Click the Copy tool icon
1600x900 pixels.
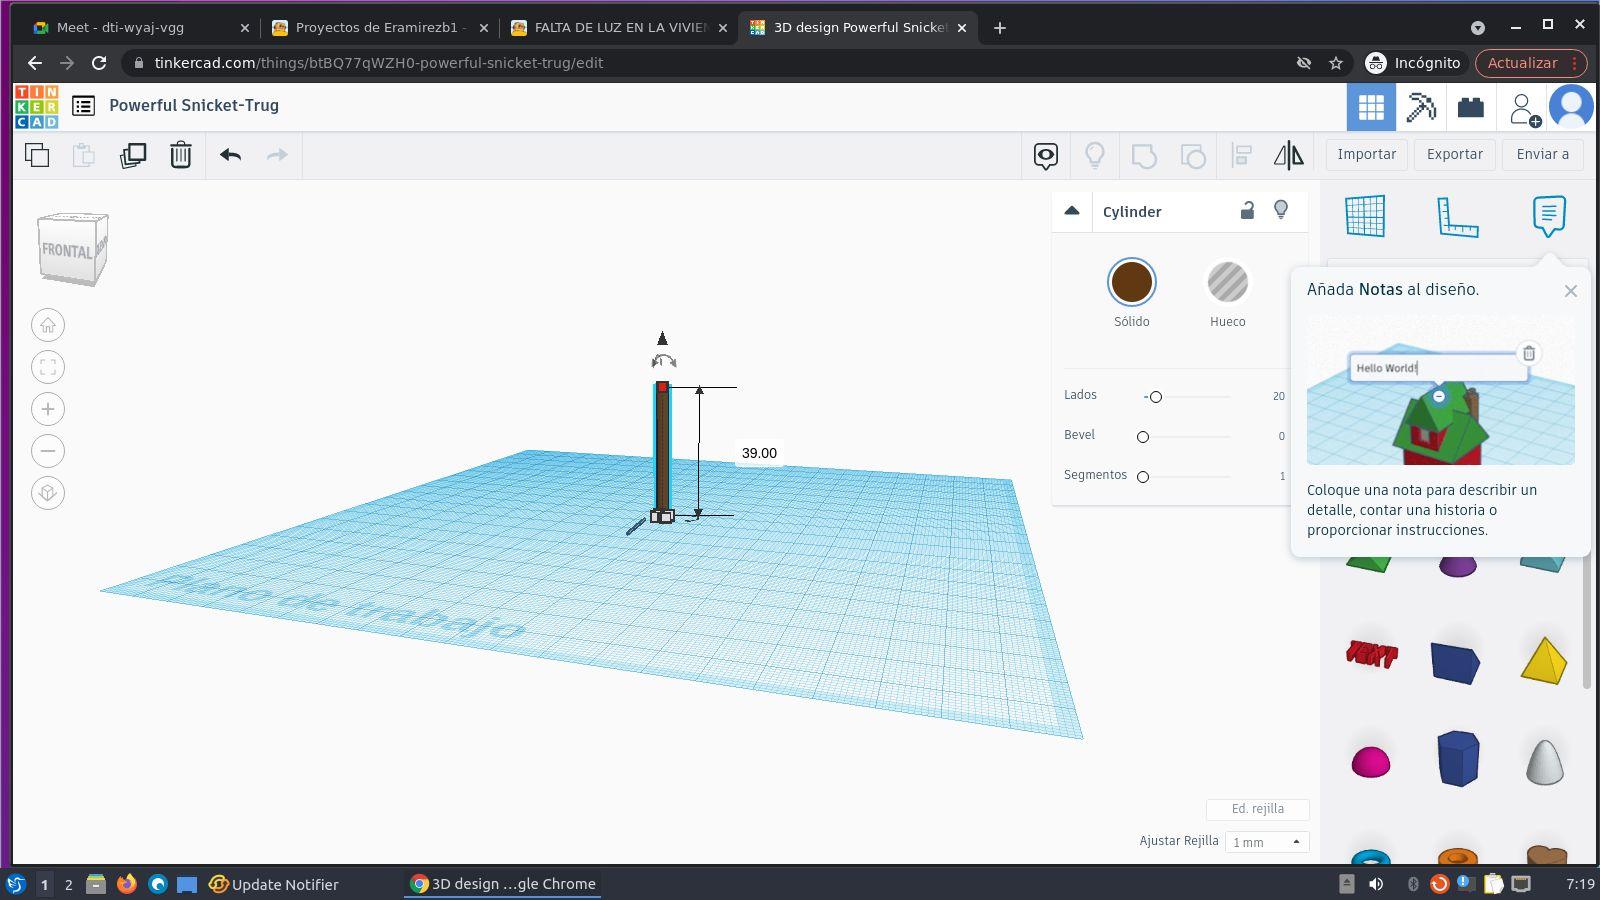(x=37, y=155)
